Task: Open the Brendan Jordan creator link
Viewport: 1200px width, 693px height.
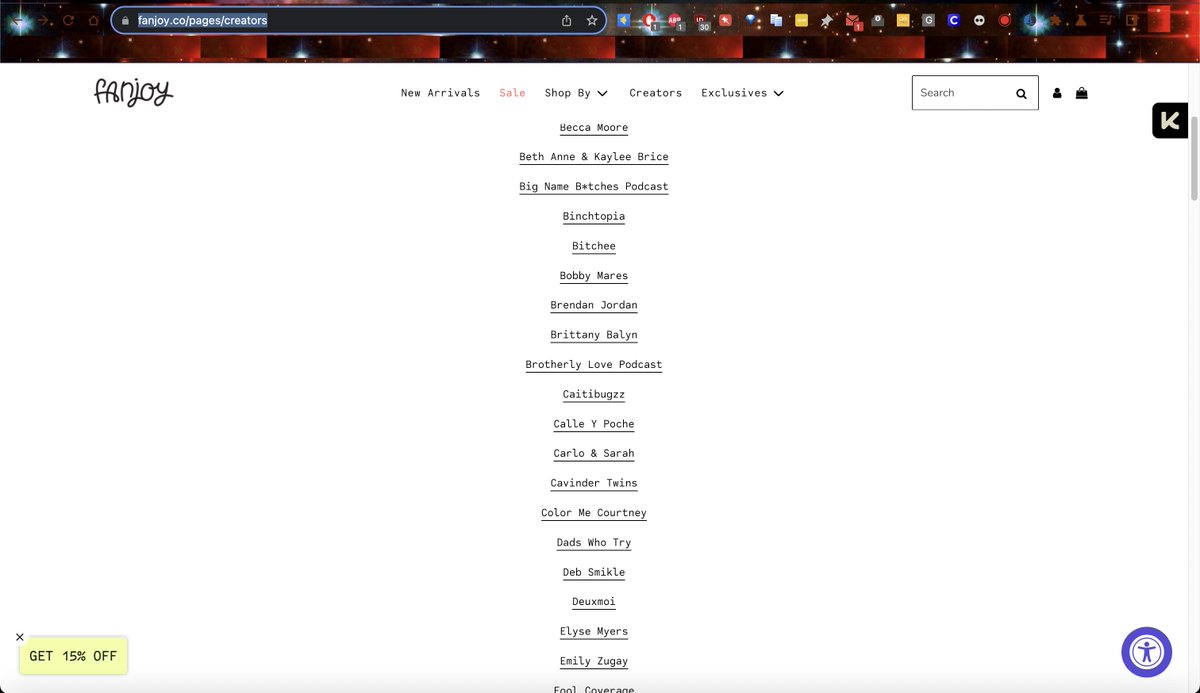Action: (594, 305)
